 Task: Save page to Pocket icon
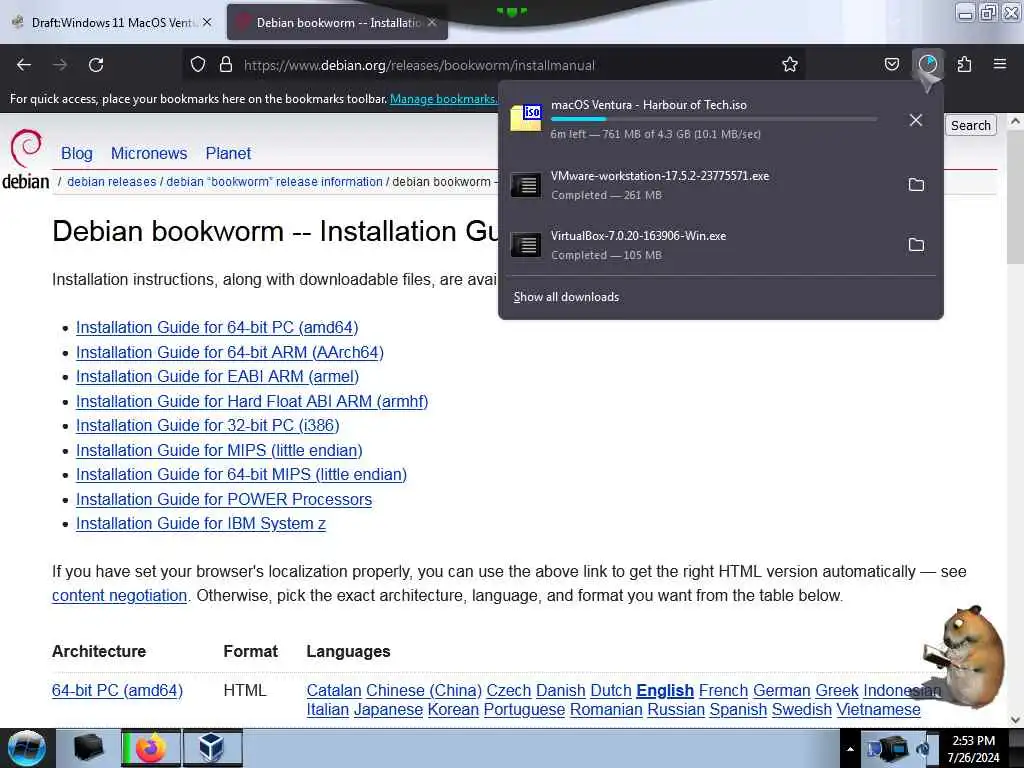click(891, 65)
